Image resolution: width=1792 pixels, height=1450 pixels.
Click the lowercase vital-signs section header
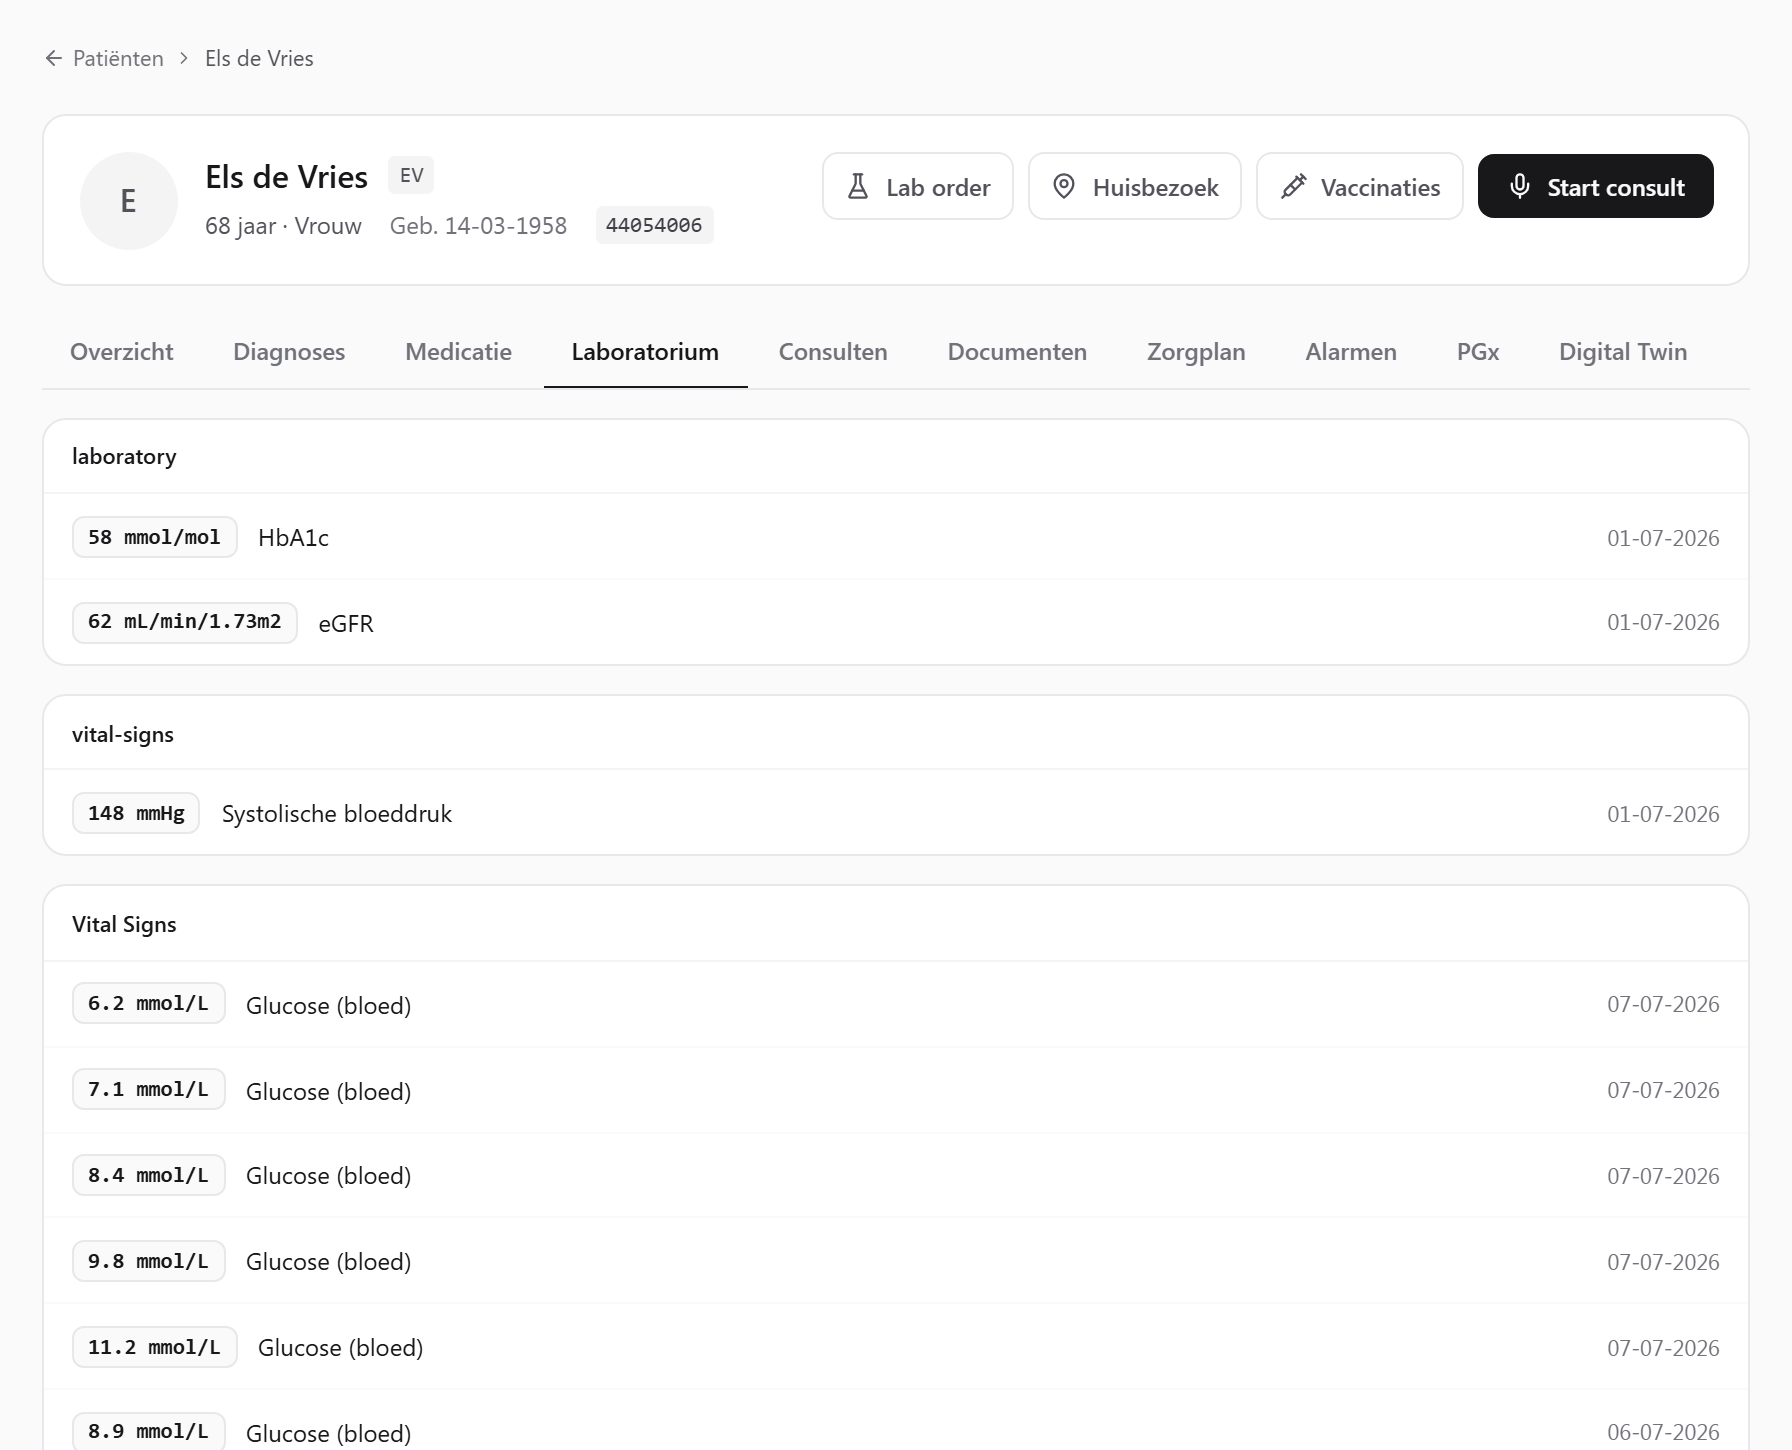[x=123, y=735]
